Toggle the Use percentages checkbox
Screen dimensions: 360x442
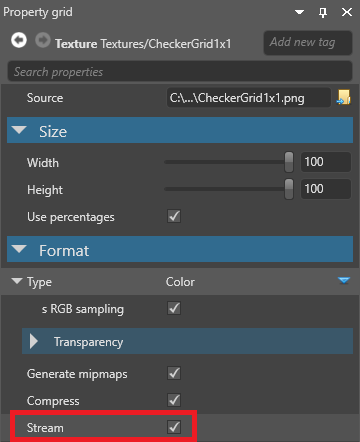[x=174, y=216]
